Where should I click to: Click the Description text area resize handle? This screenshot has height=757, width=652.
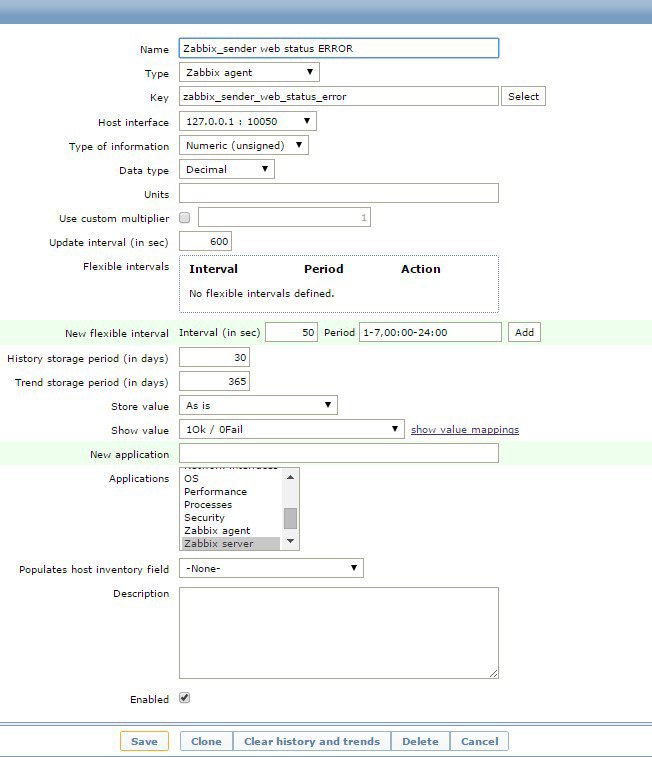point(493,673)
